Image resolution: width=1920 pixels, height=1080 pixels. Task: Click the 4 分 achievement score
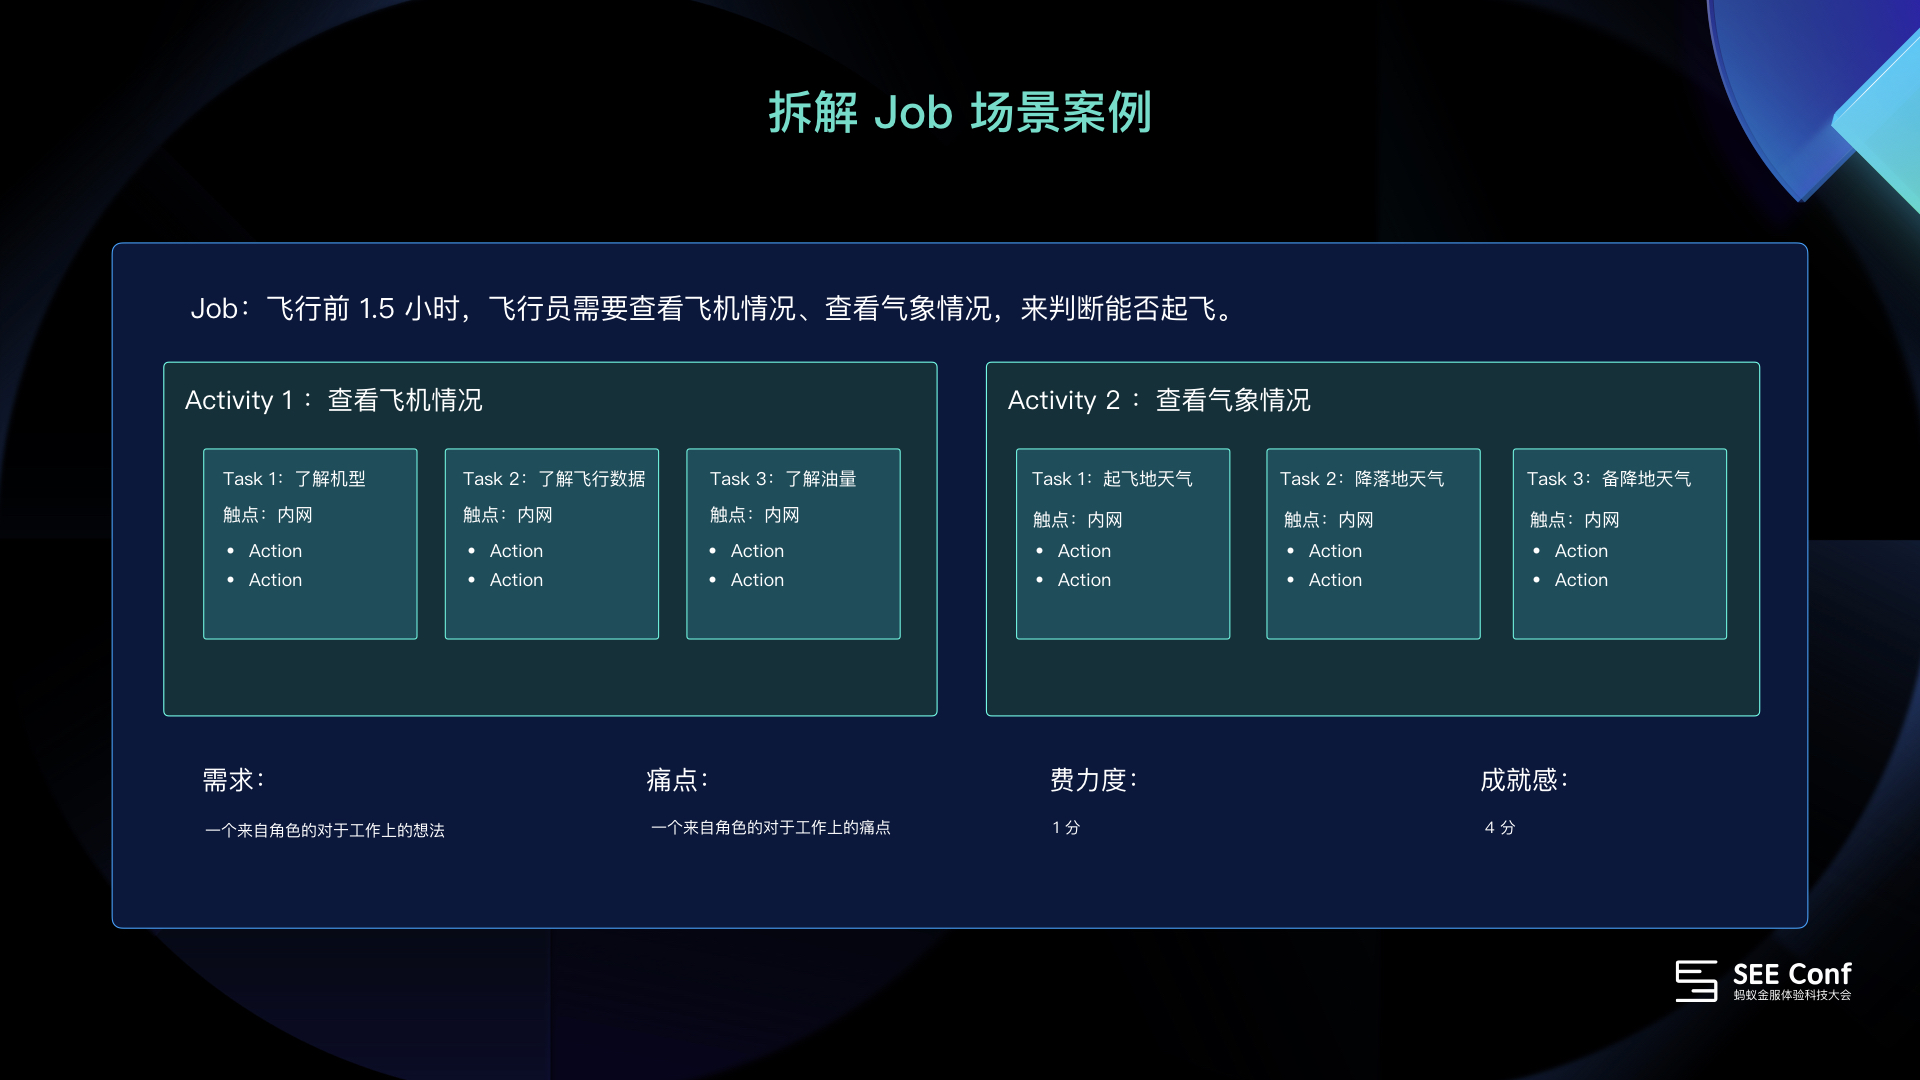1500,828
